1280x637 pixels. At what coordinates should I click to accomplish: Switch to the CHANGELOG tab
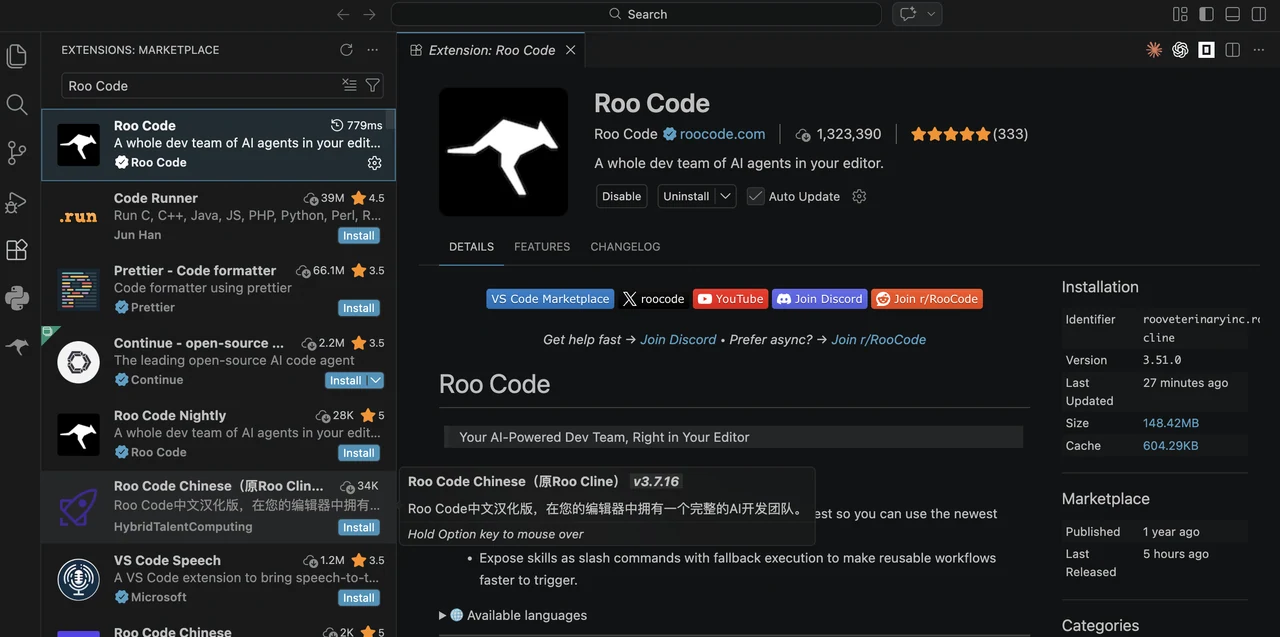point(625,247)
